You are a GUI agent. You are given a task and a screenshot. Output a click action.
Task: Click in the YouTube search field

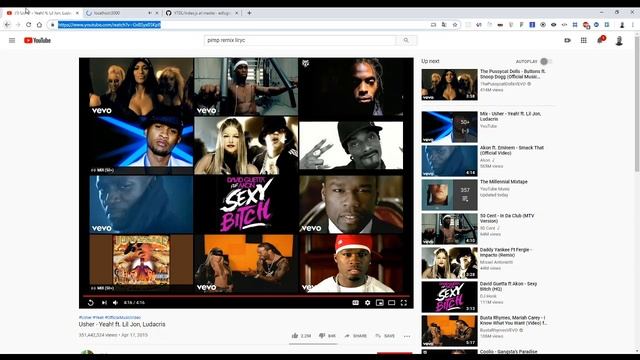(300, 40)
